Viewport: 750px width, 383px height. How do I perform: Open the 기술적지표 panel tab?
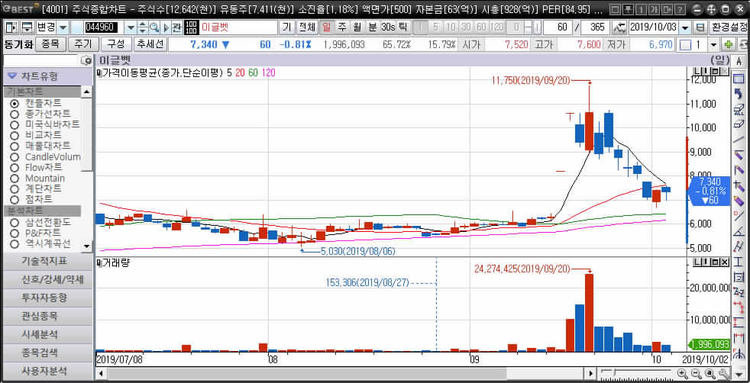click(x=44, y=262)
